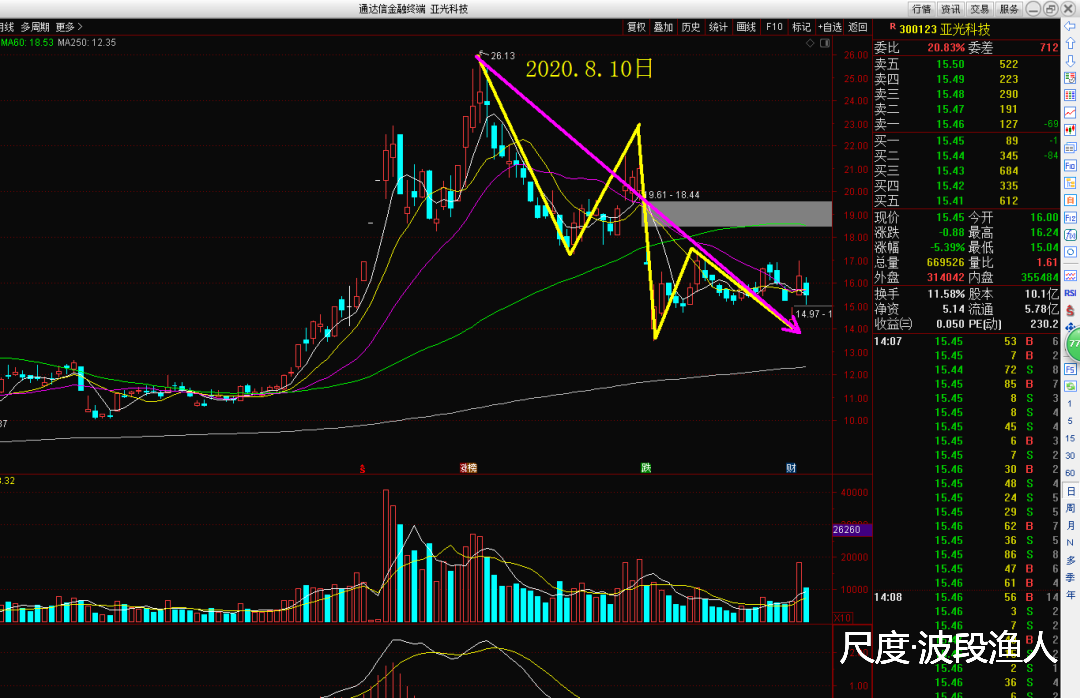Click the MA250: 12.35 indicator label
The height and width of the screenshot is (698, 1080).
point(87,43)
